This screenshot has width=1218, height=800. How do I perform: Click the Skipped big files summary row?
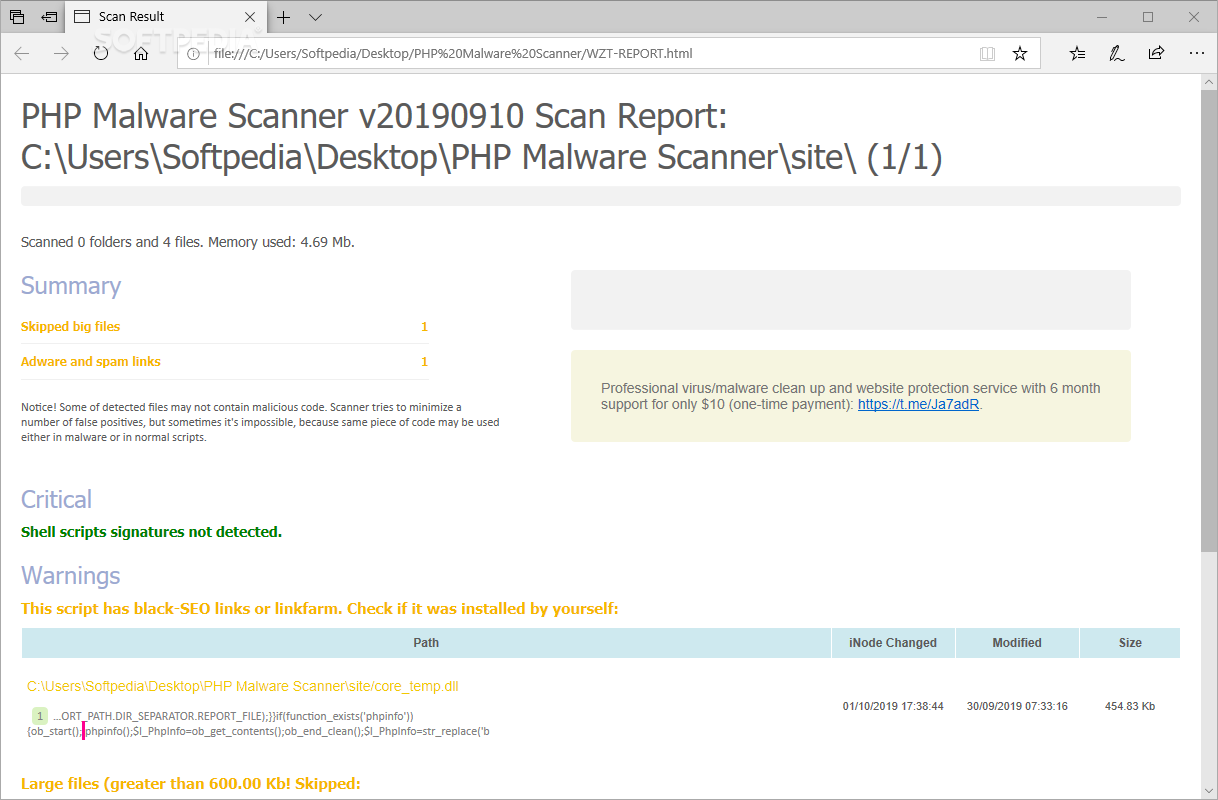point(224,327)
